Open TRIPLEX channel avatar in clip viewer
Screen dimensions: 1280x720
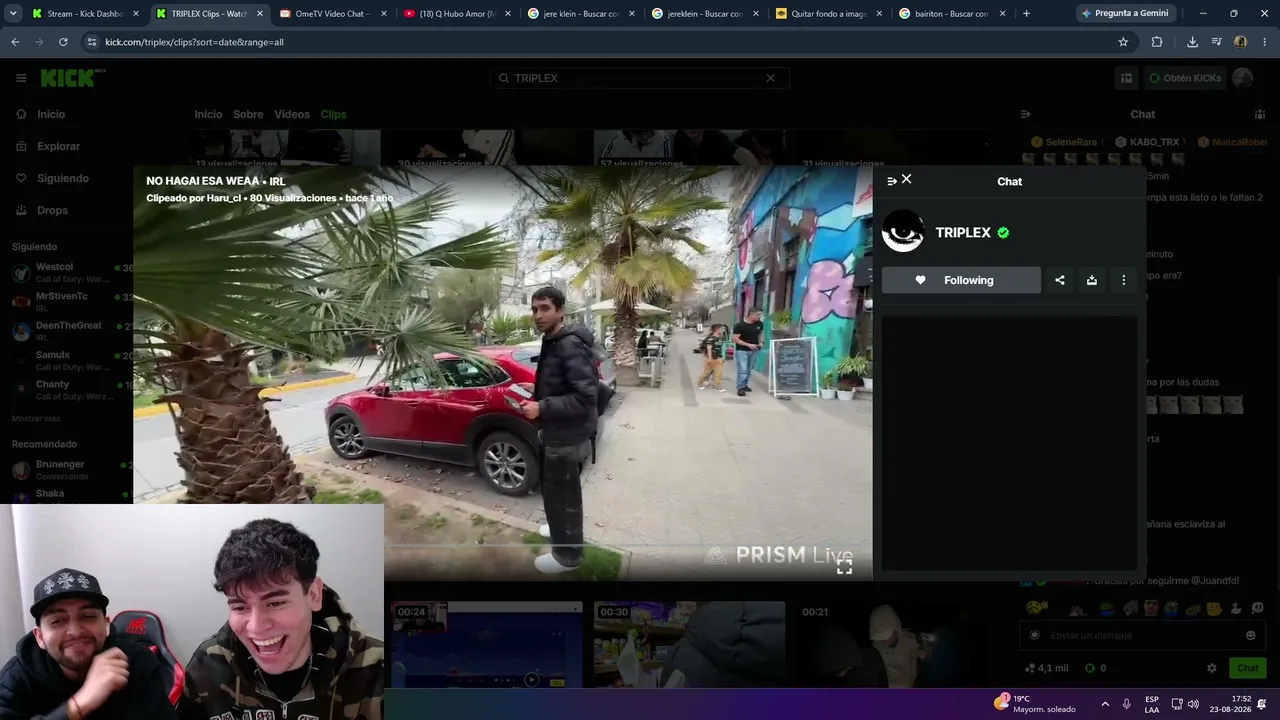[903, 232]
